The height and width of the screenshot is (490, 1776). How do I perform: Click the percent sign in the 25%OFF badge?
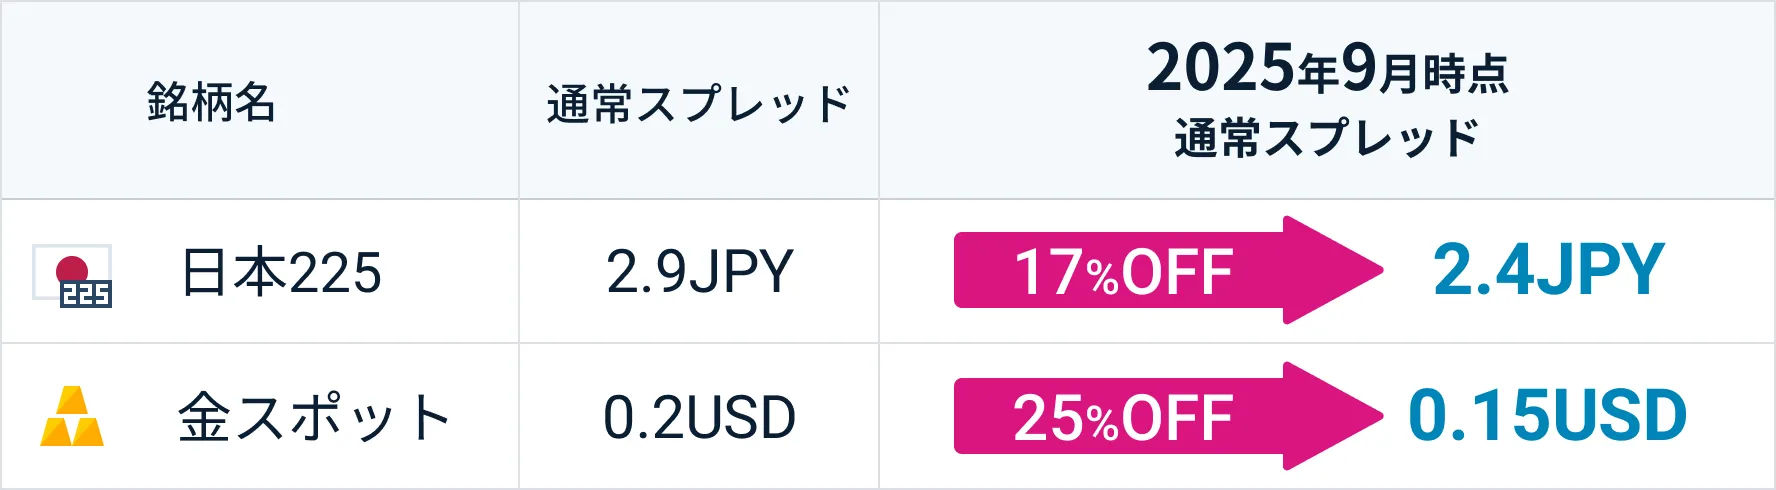pos(1103,423)
